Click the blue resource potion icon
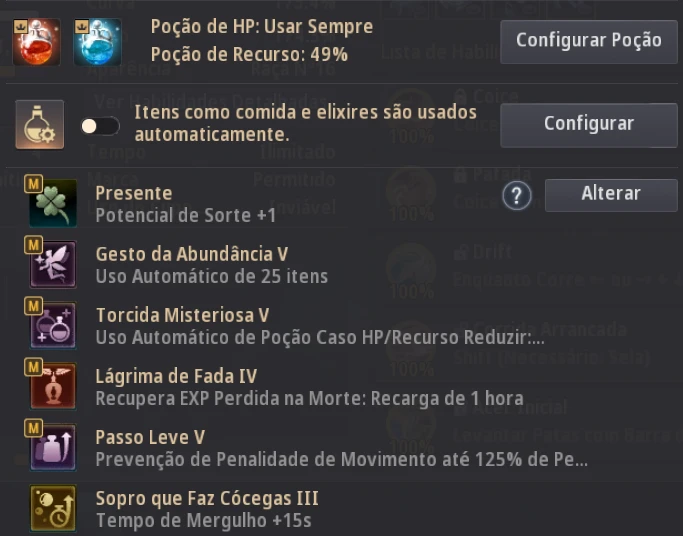 pos(98,42)
